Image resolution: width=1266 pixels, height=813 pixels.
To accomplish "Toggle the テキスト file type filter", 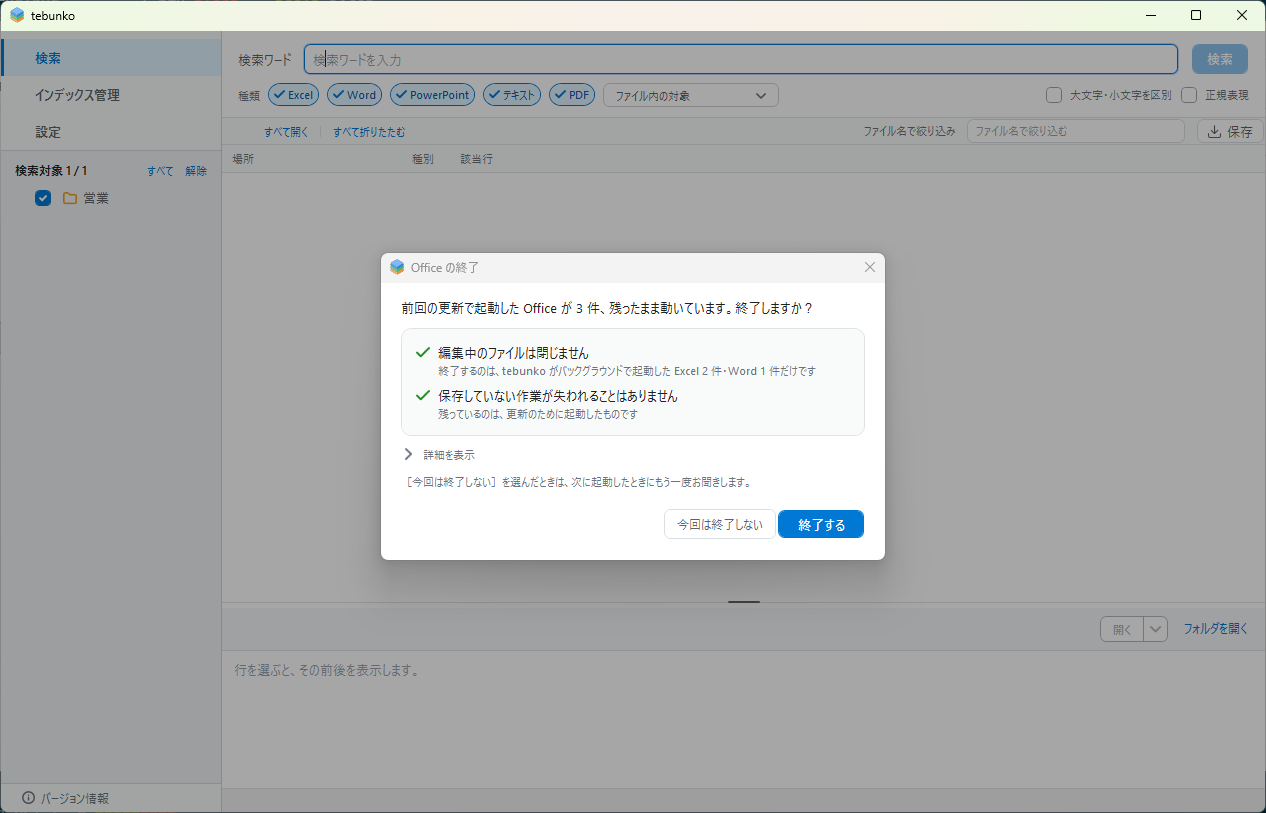I will tap(512, 95).
